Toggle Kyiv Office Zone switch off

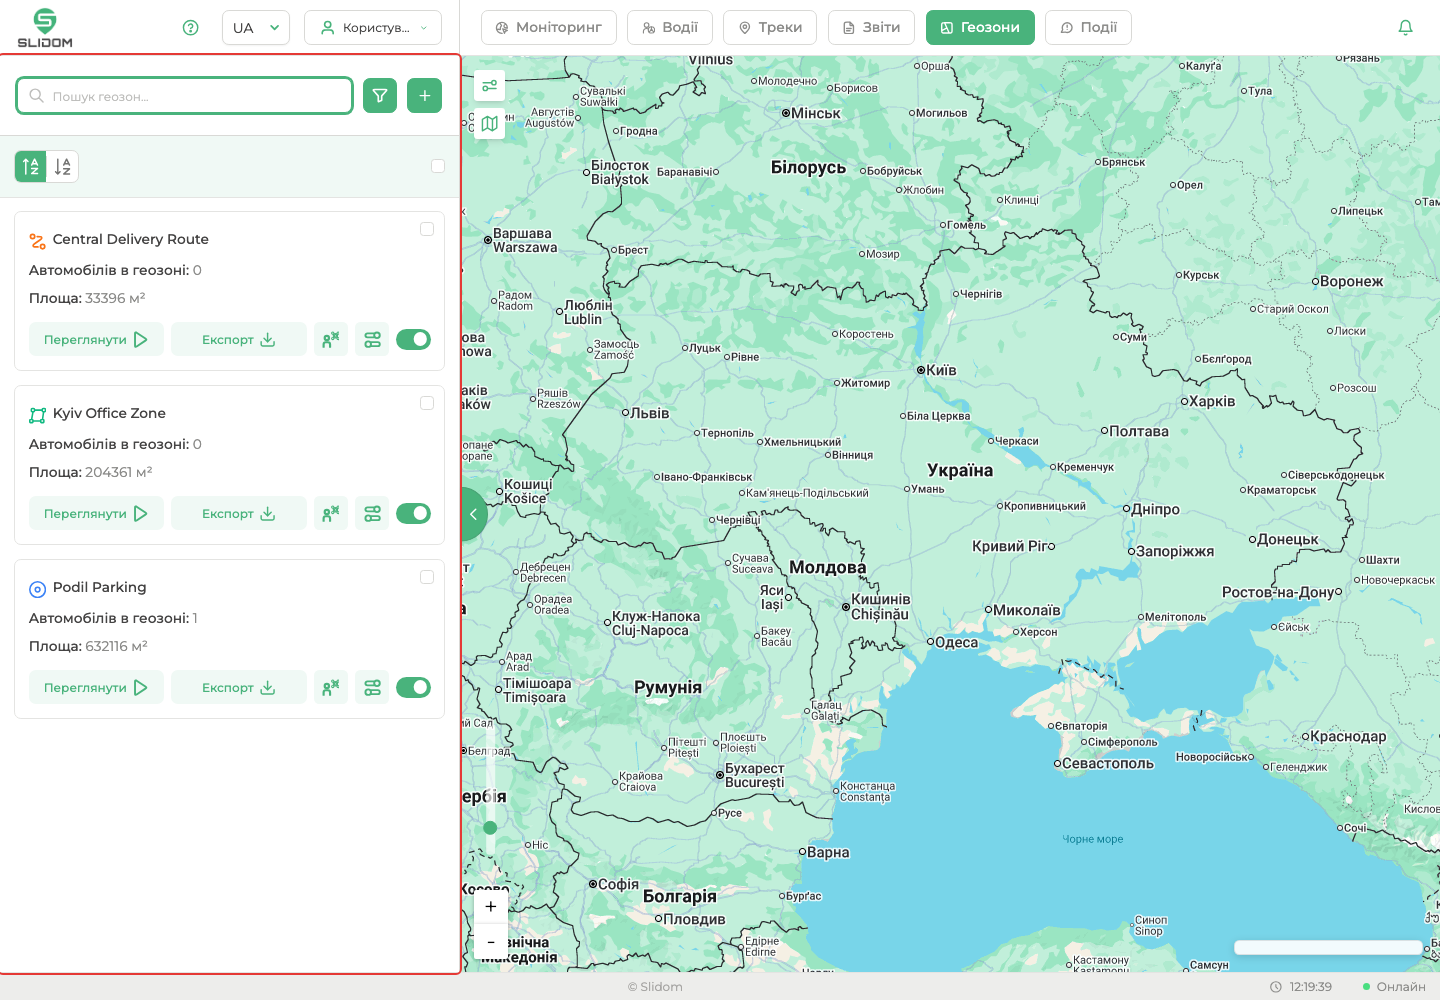413,514
